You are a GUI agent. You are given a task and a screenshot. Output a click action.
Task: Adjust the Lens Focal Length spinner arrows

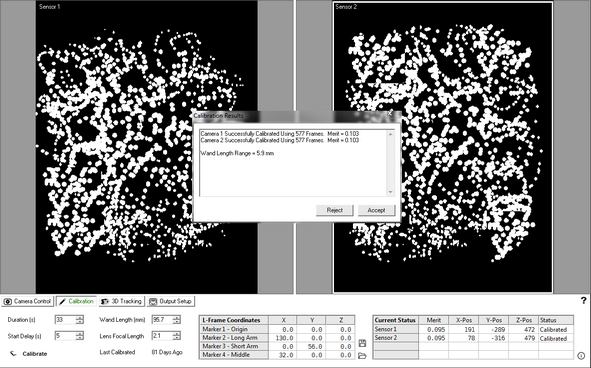coord(176,336)
